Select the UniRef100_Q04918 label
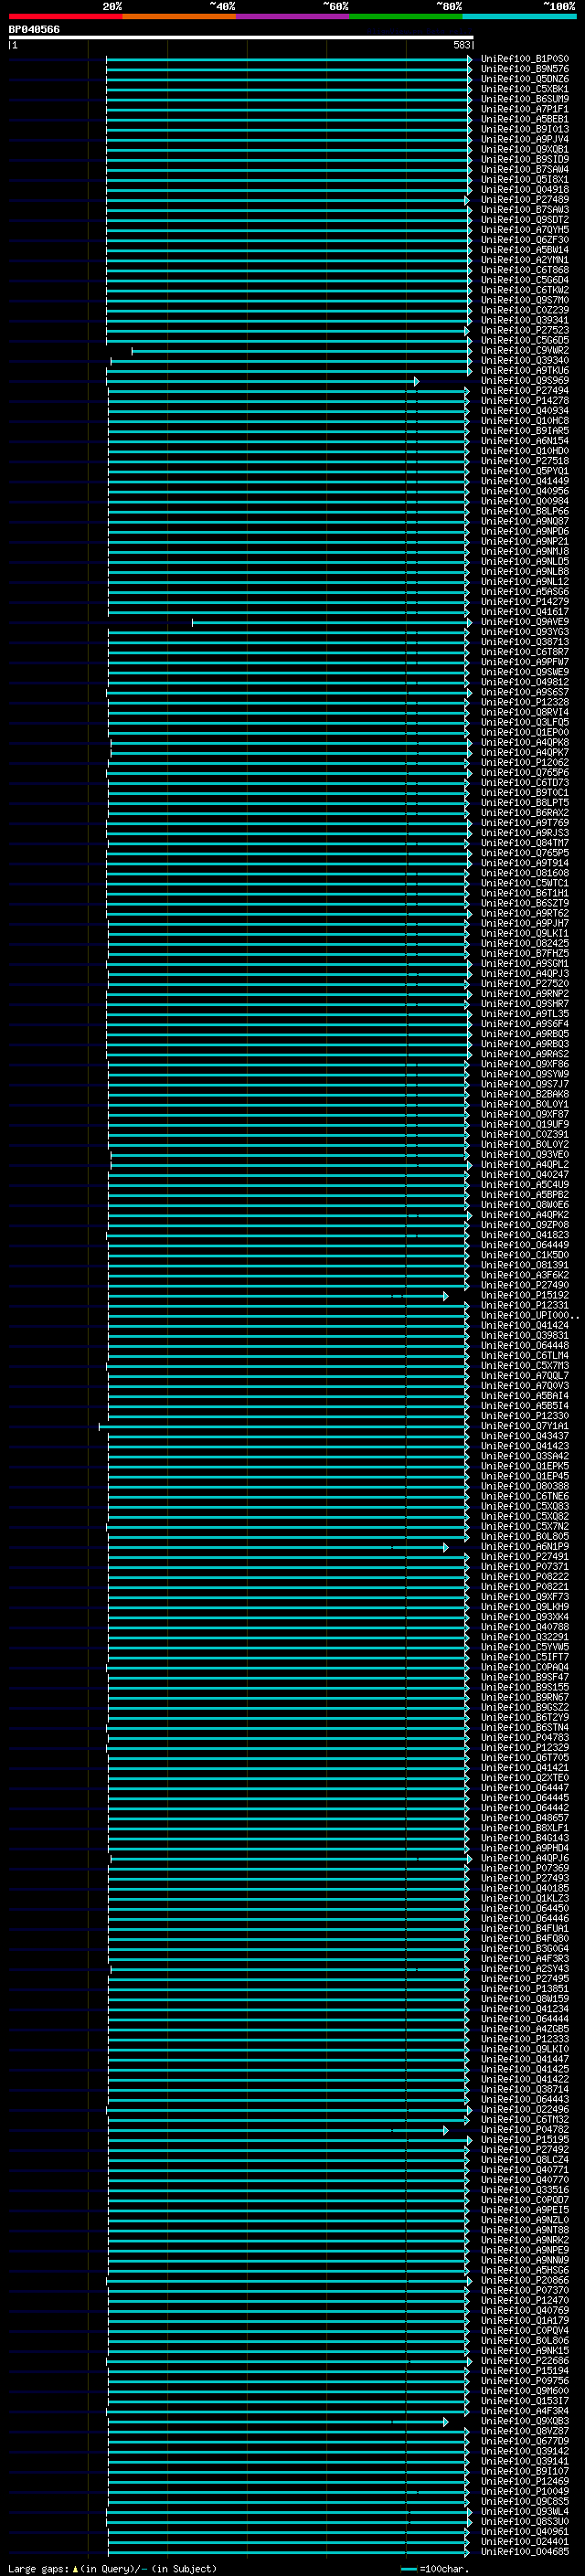The image size is (585, 2576). tap(524, 190)
